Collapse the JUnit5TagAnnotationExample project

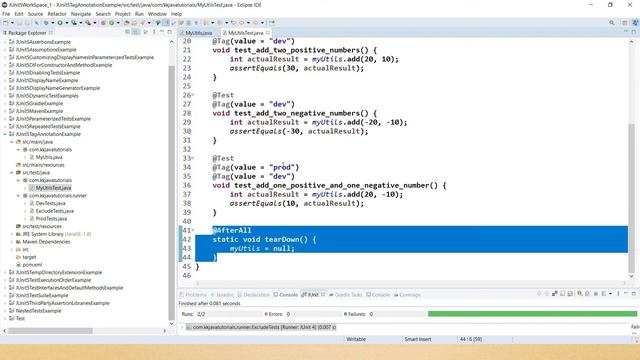click(5, 134)
